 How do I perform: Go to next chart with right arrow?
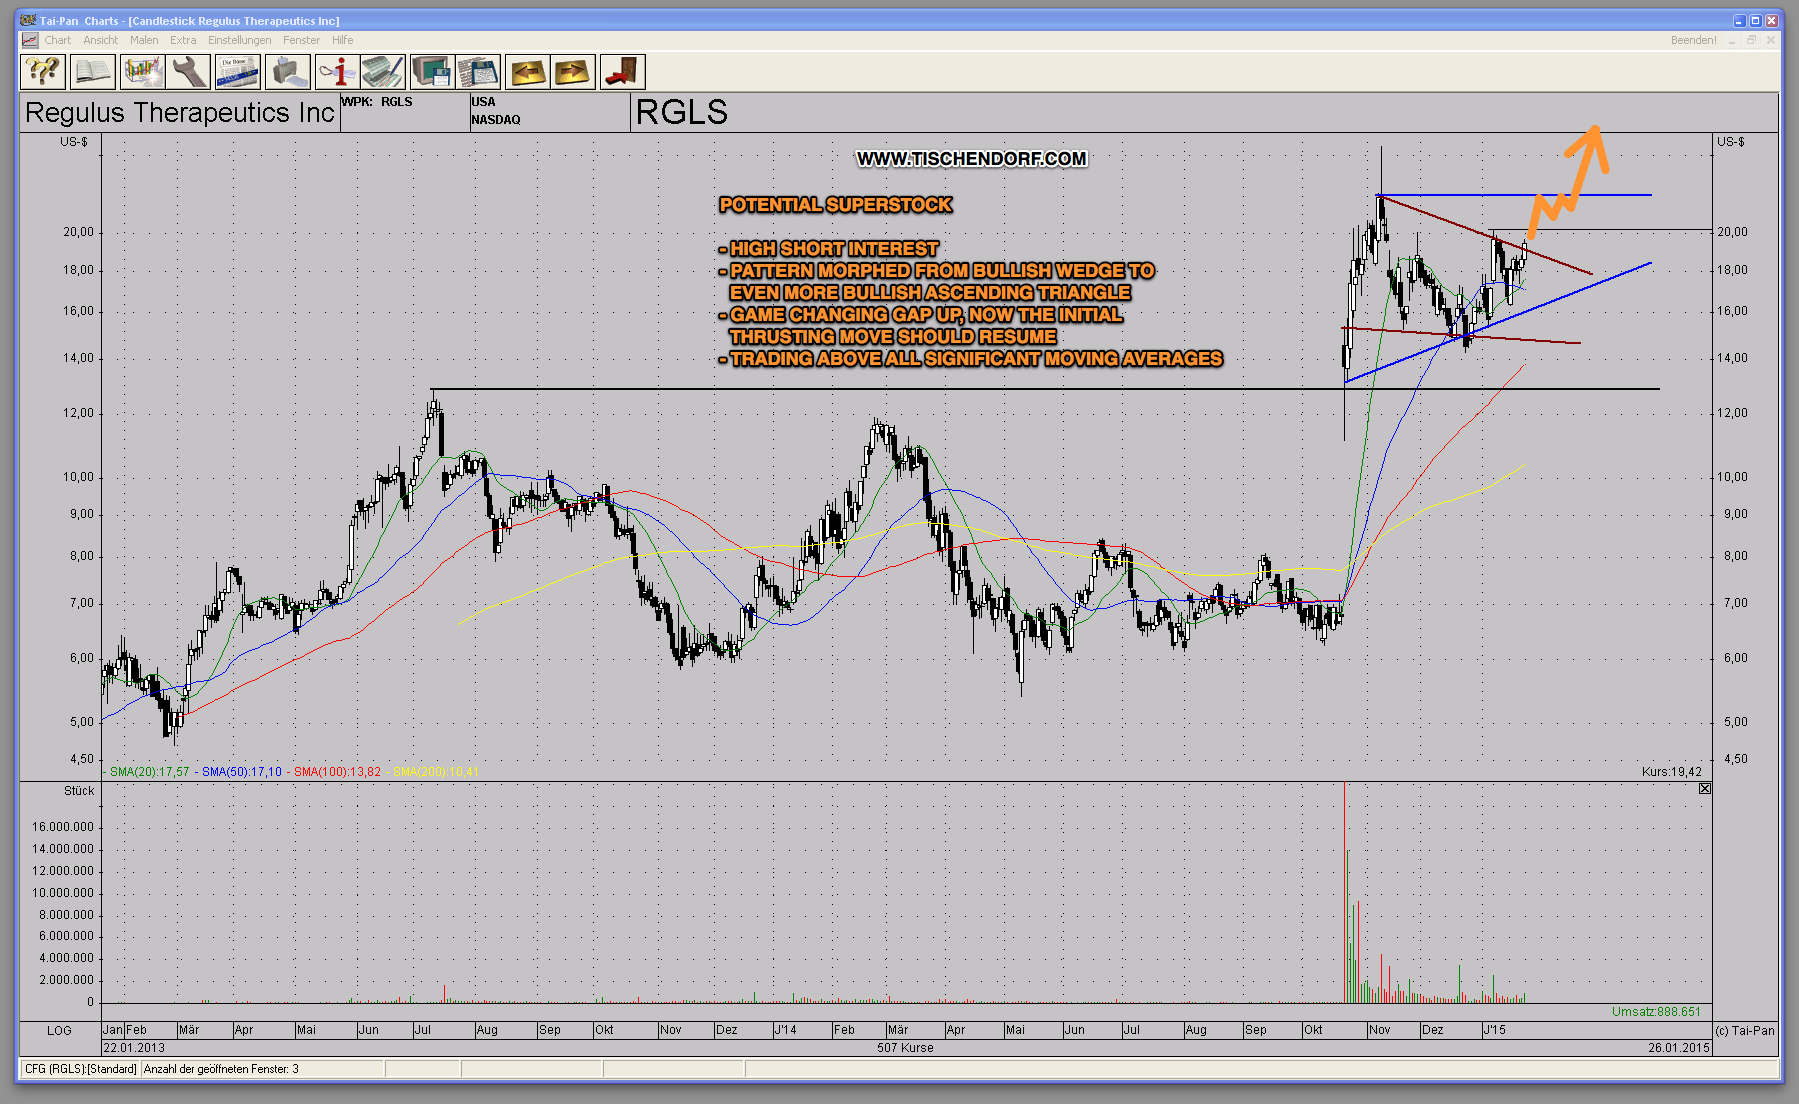click(x=573, y=72)
